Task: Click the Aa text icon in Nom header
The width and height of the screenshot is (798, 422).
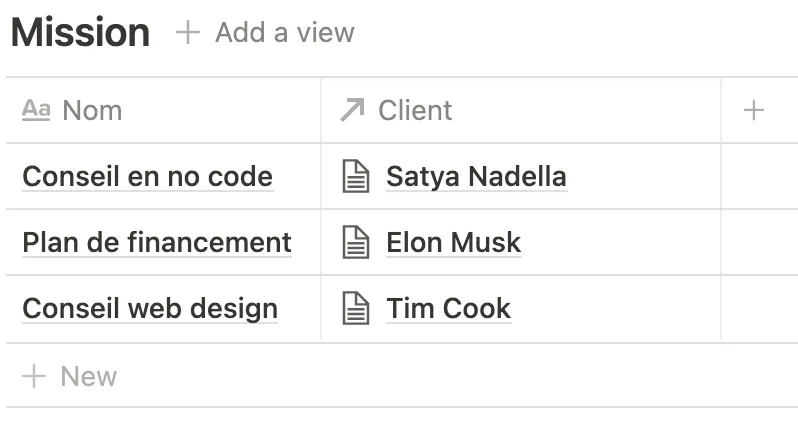Action: click(36, 110)
